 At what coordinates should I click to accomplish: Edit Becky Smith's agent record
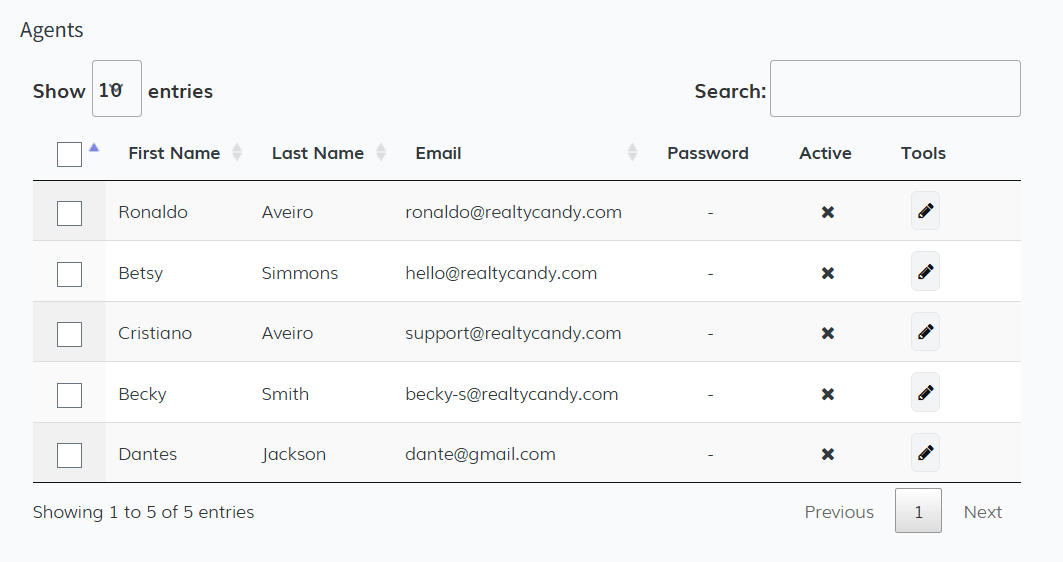coord(925,393)
